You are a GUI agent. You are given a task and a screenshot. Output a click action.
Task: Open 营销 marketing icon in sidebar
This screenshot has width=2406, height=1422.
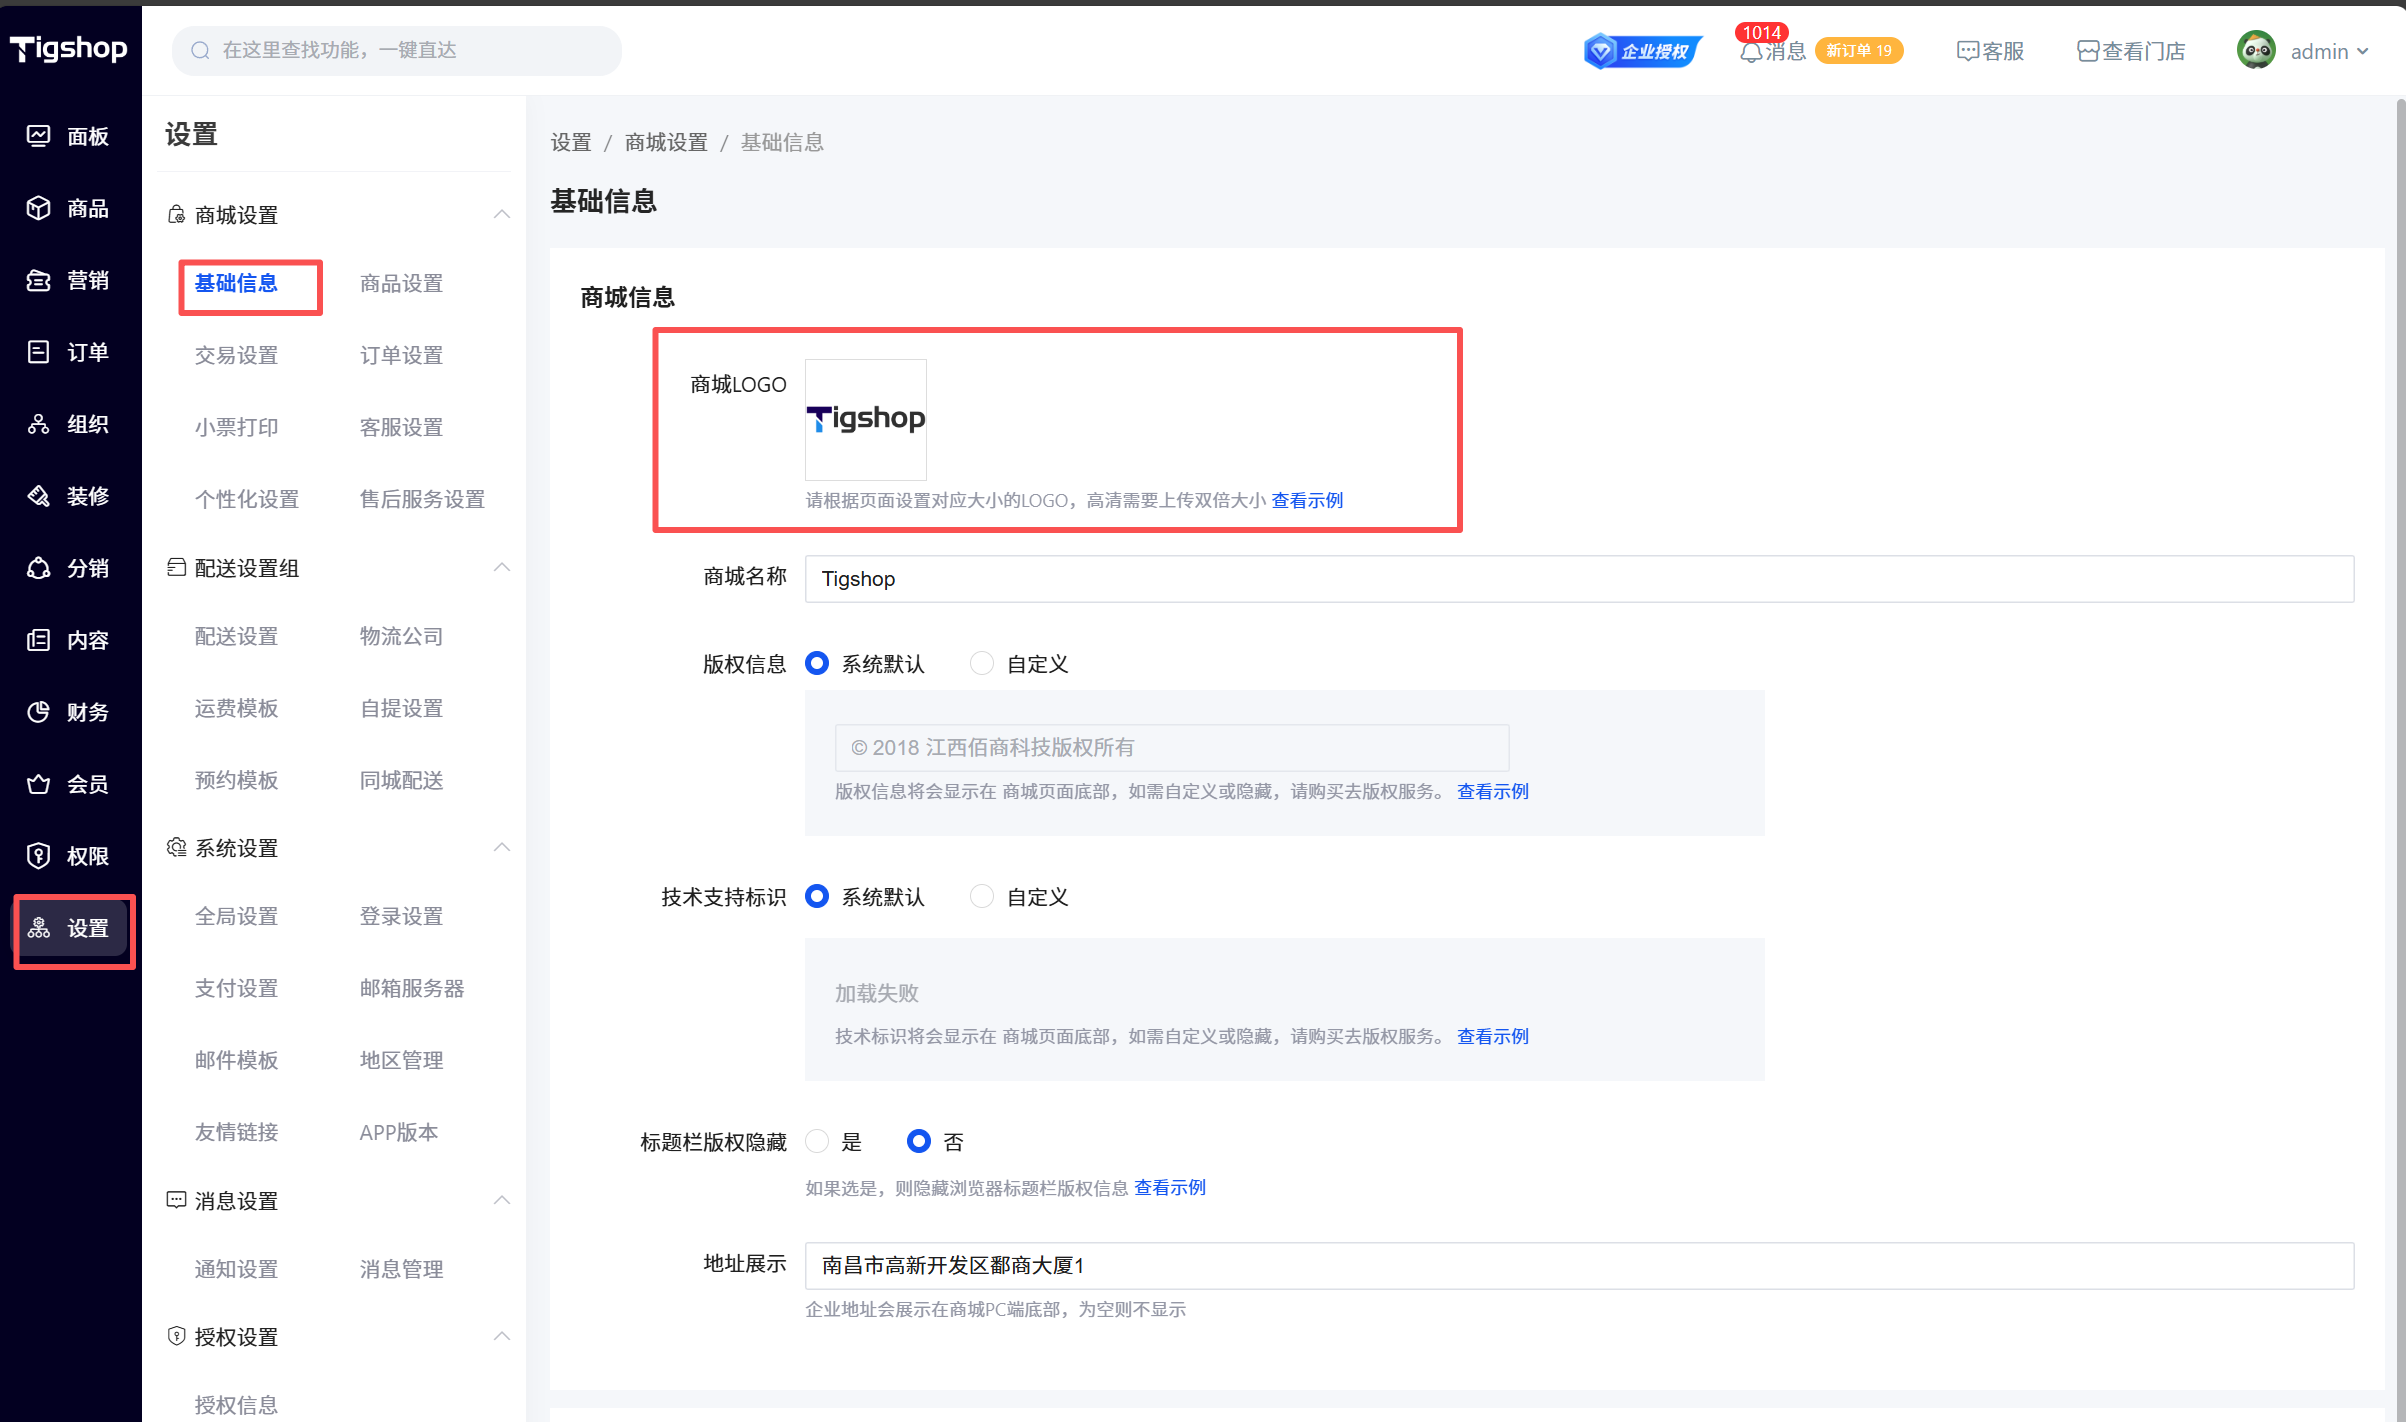(38, 280)
